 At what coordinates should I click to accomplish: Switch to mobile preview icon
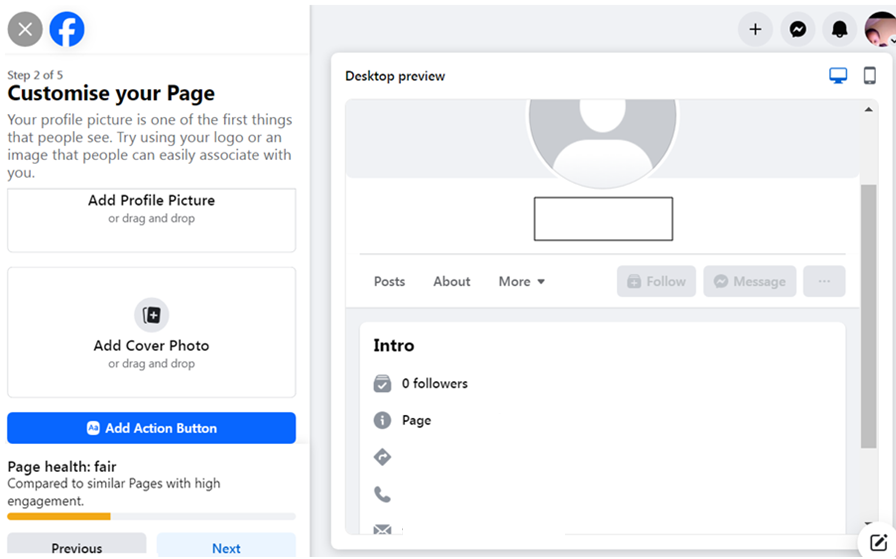tap(870, 75)
